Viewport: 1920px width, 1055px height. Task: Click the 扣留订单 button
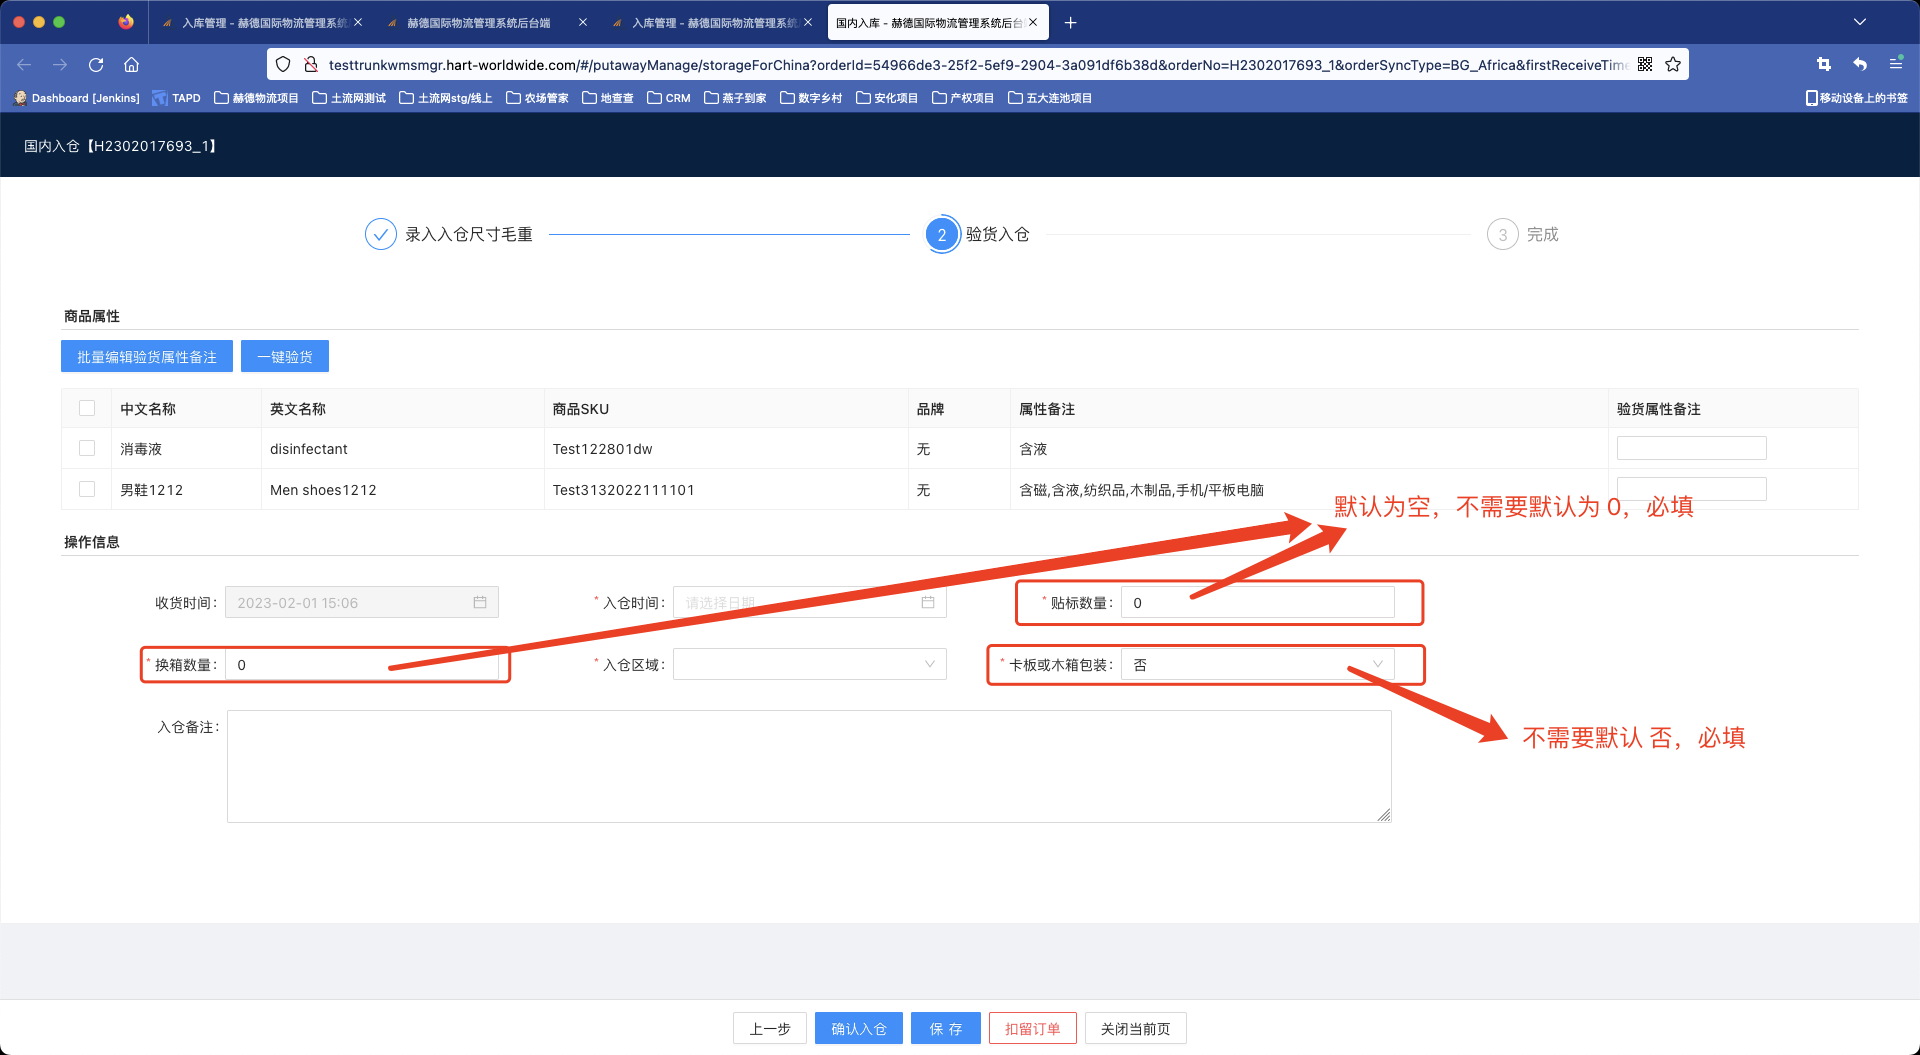[x=1032, y=1029]
